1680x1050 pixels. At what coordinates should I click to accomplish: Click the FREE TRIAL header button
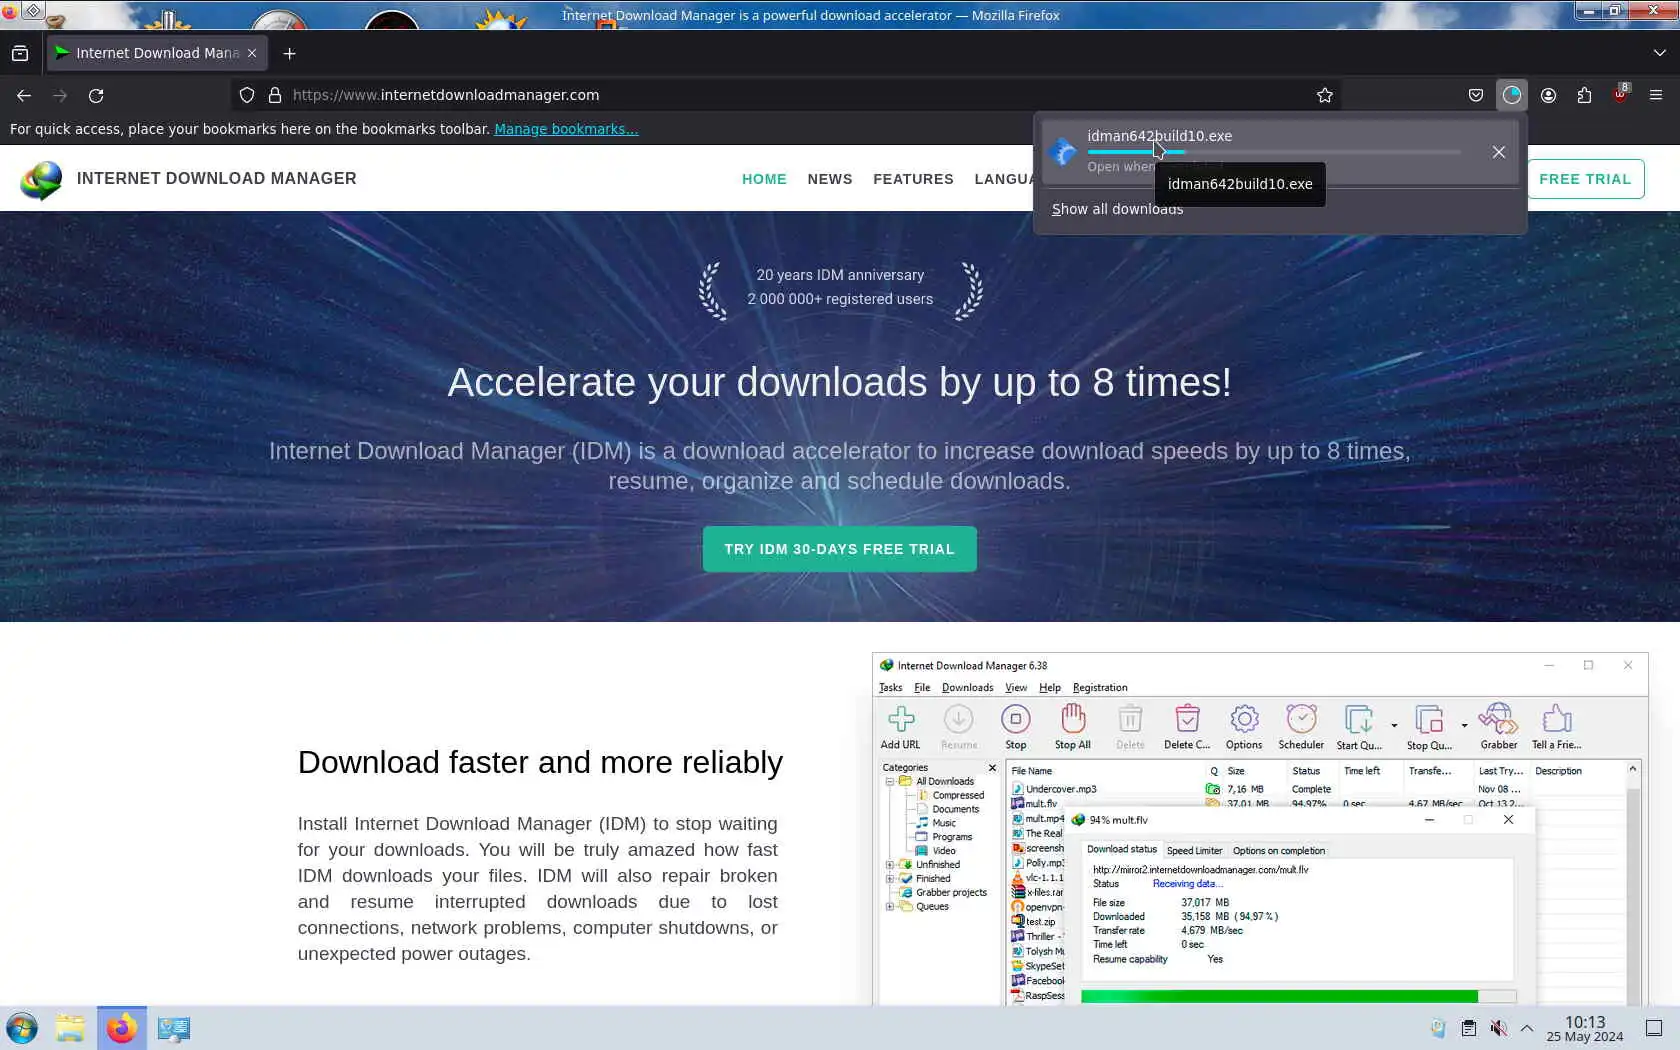point(1585,179)
